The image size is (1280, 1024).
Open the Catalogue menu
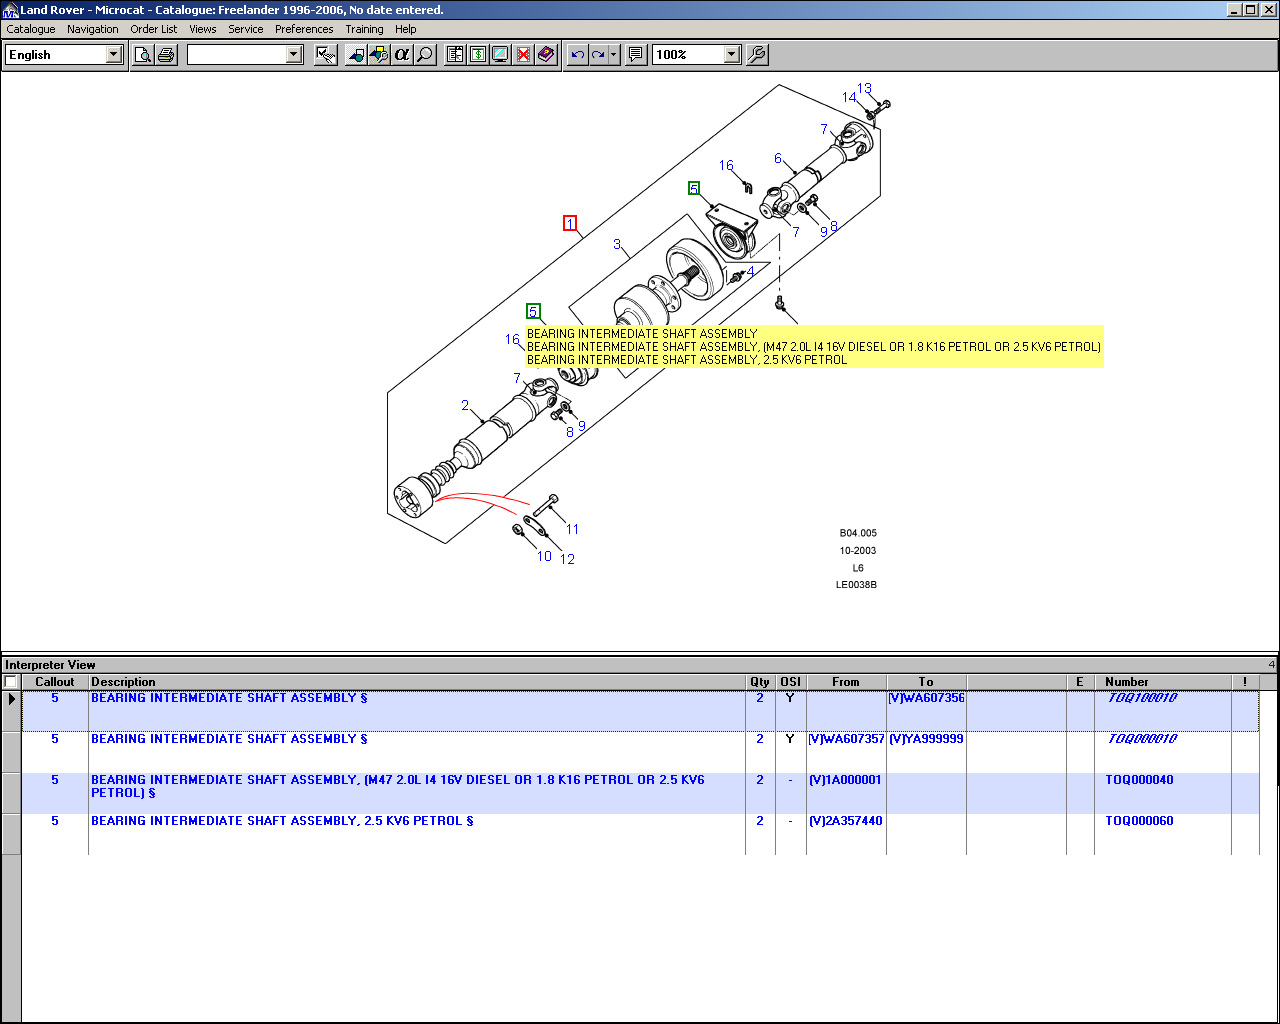click(x=31, y=29)
